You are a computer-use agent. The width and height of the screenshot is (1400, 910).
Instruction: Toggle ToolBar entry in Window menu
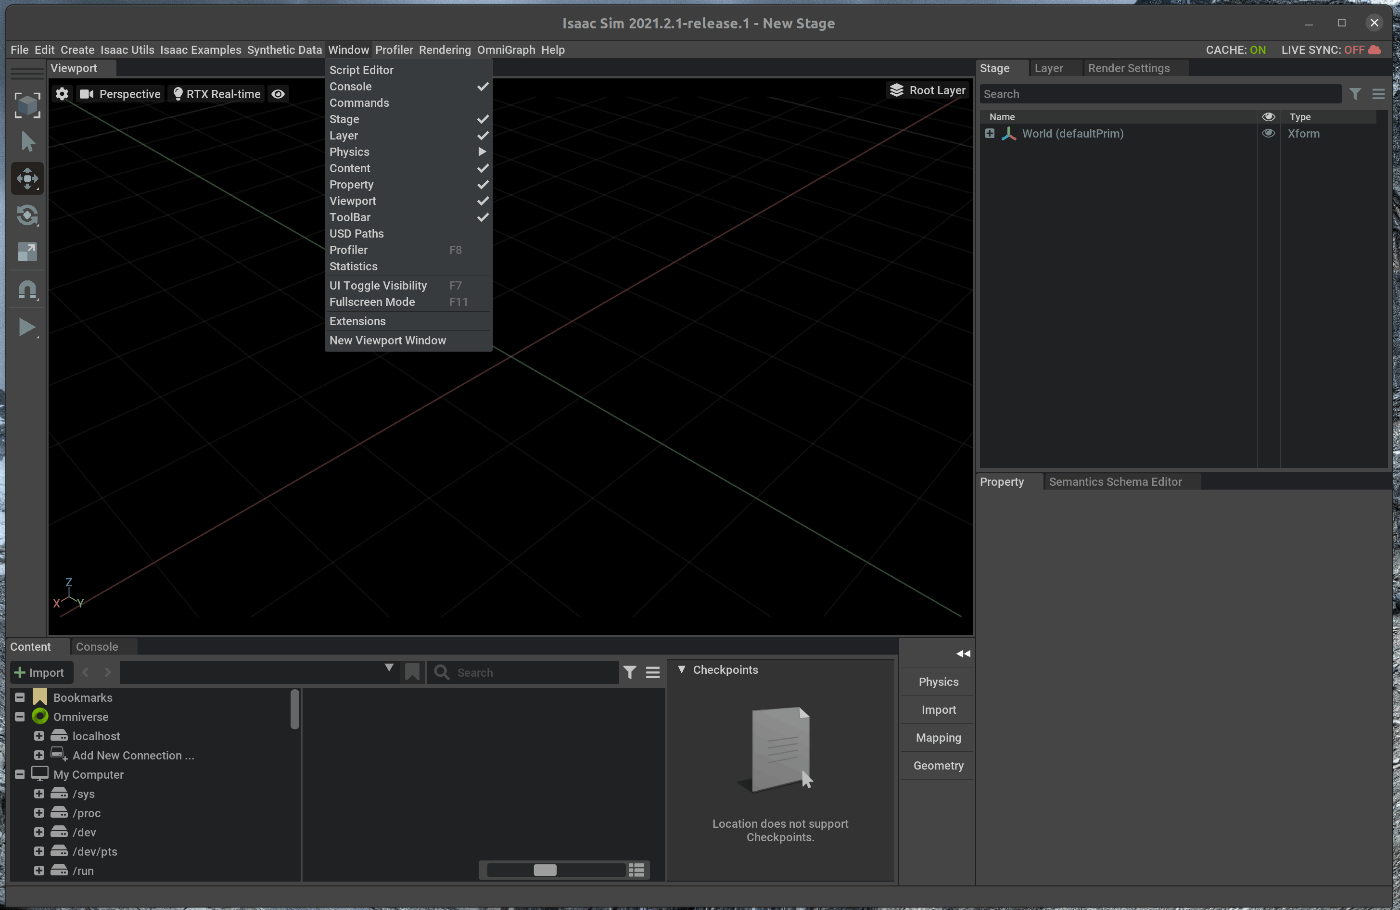pyautogui.click(x=408, y=217)
